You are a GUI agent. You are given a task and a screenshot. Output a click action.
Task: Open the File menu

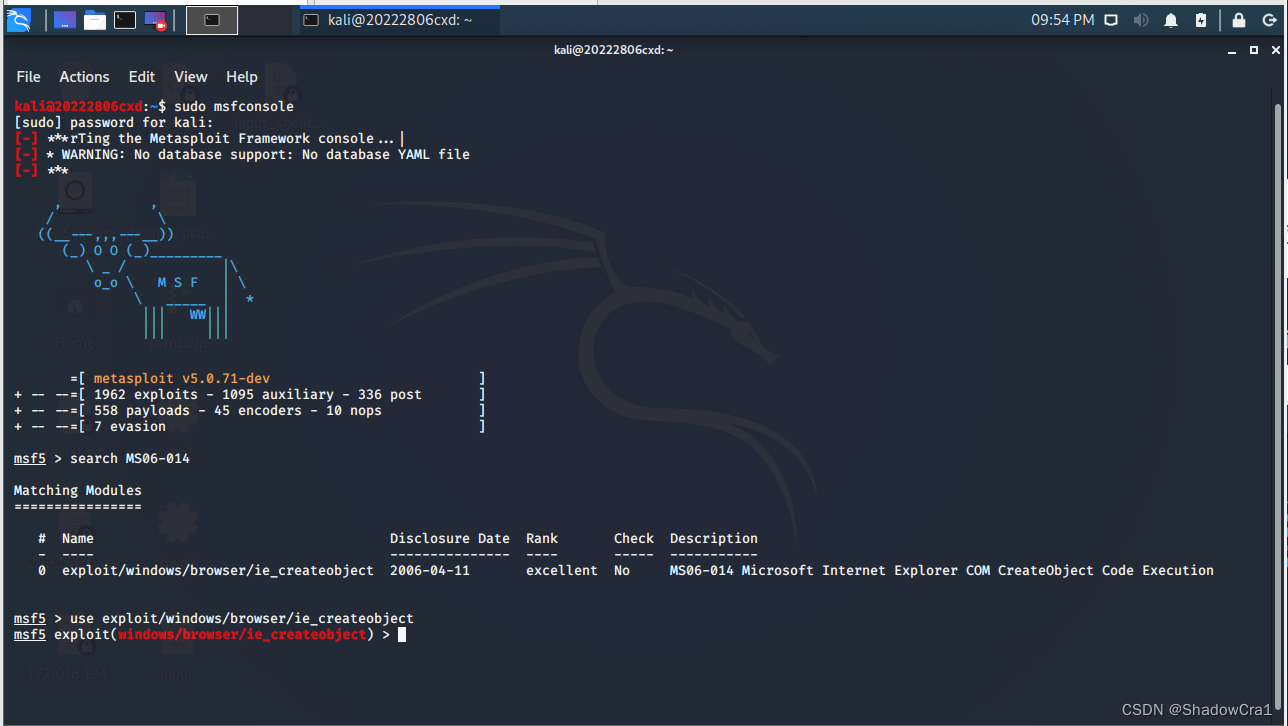pos(29,77)
